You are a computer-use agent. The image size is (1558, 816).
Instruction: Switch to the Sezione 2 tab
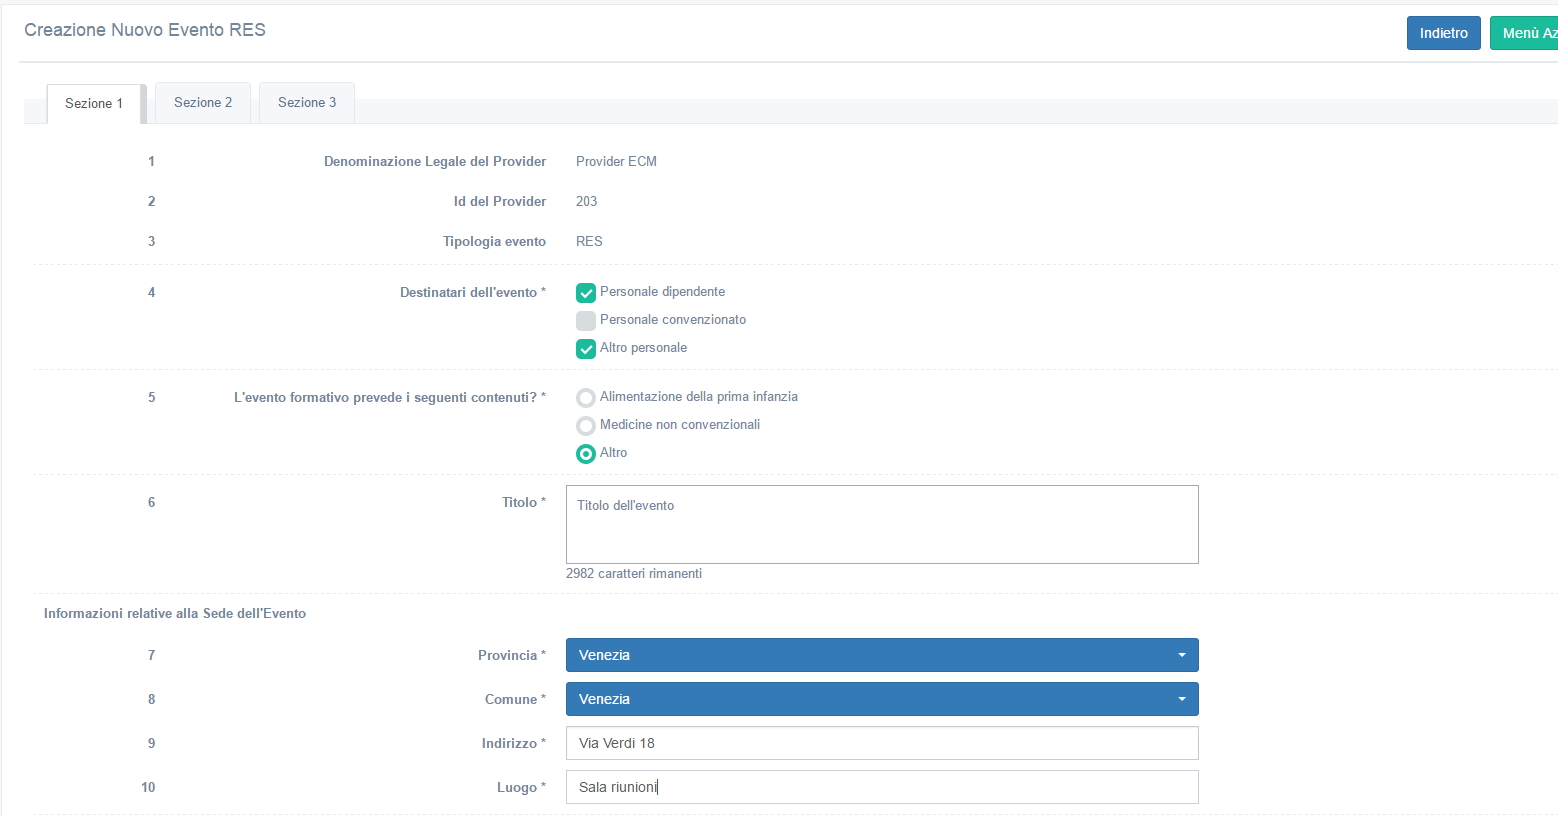pos(203,102)
